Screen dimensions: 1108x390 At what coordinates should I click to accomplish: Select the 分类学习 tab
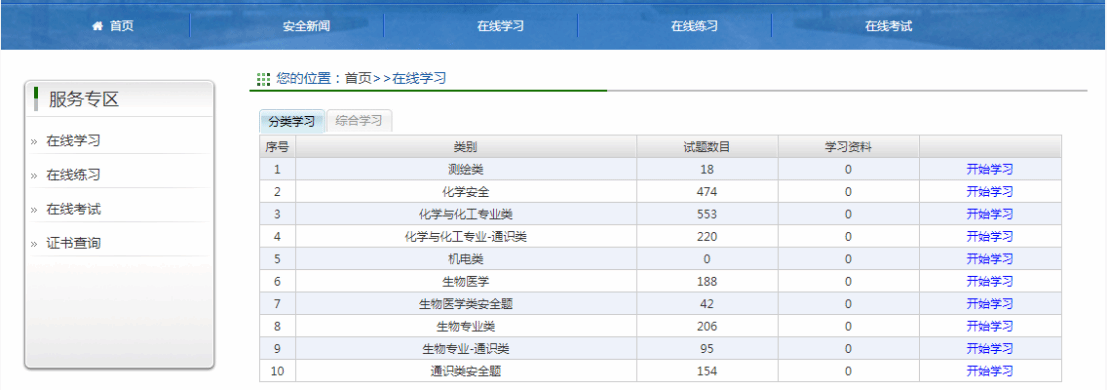pyautogui.click(x=292, y=121)
